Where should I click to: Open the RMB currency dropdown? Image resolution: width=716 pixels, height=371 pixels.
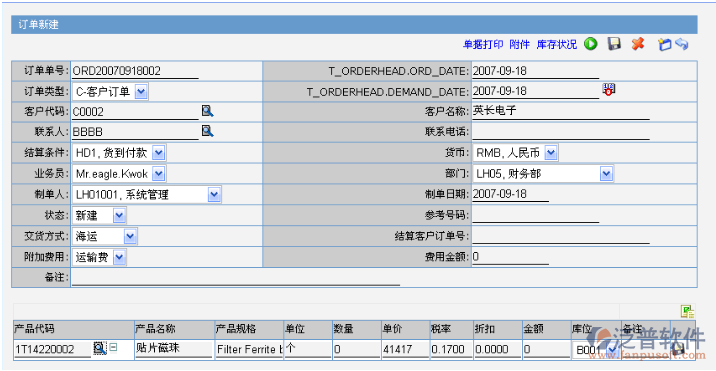click(551, 153)
